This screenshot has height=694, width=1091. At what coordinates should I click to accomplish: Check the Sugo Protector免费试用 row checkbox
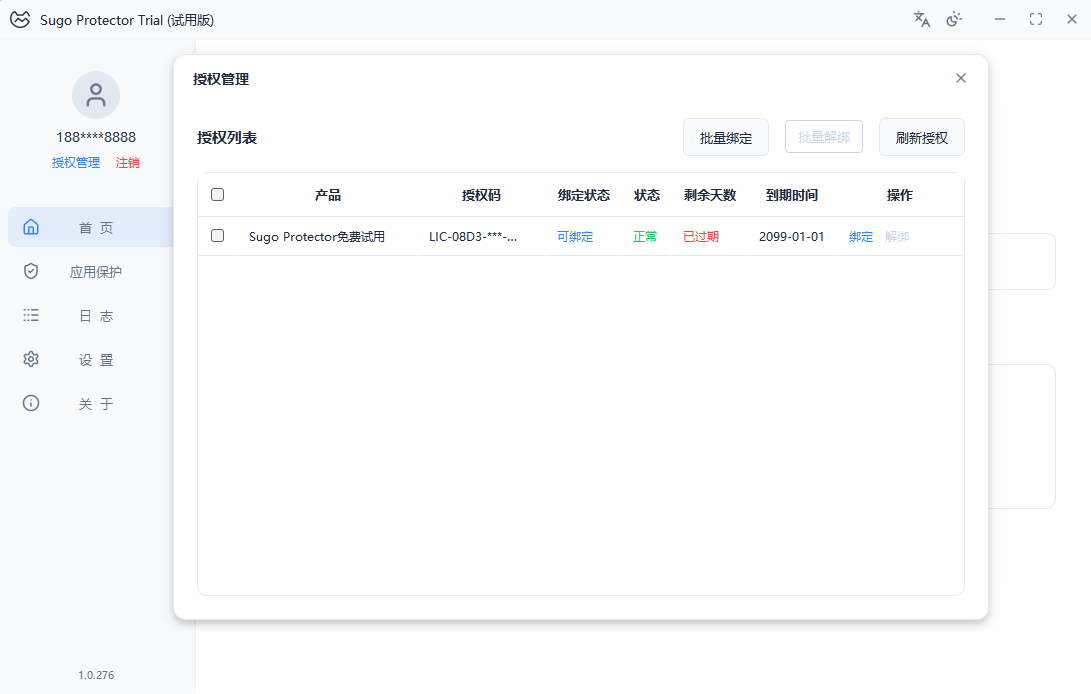click(217, 236)
